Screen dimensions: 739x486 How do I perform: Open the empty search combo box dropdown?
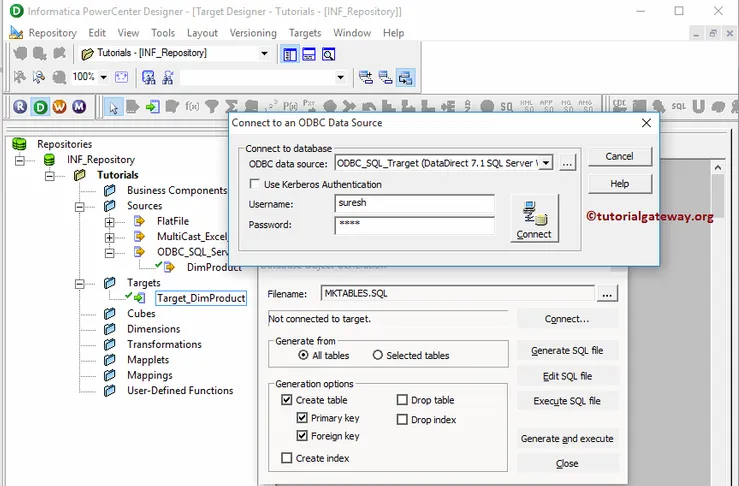(x=340, y=77)
